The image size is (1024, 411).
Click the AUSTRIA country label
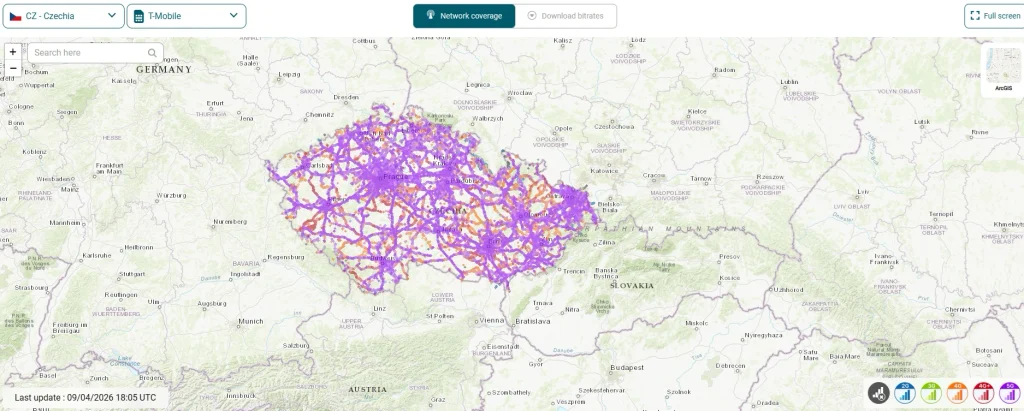[368, 389]
